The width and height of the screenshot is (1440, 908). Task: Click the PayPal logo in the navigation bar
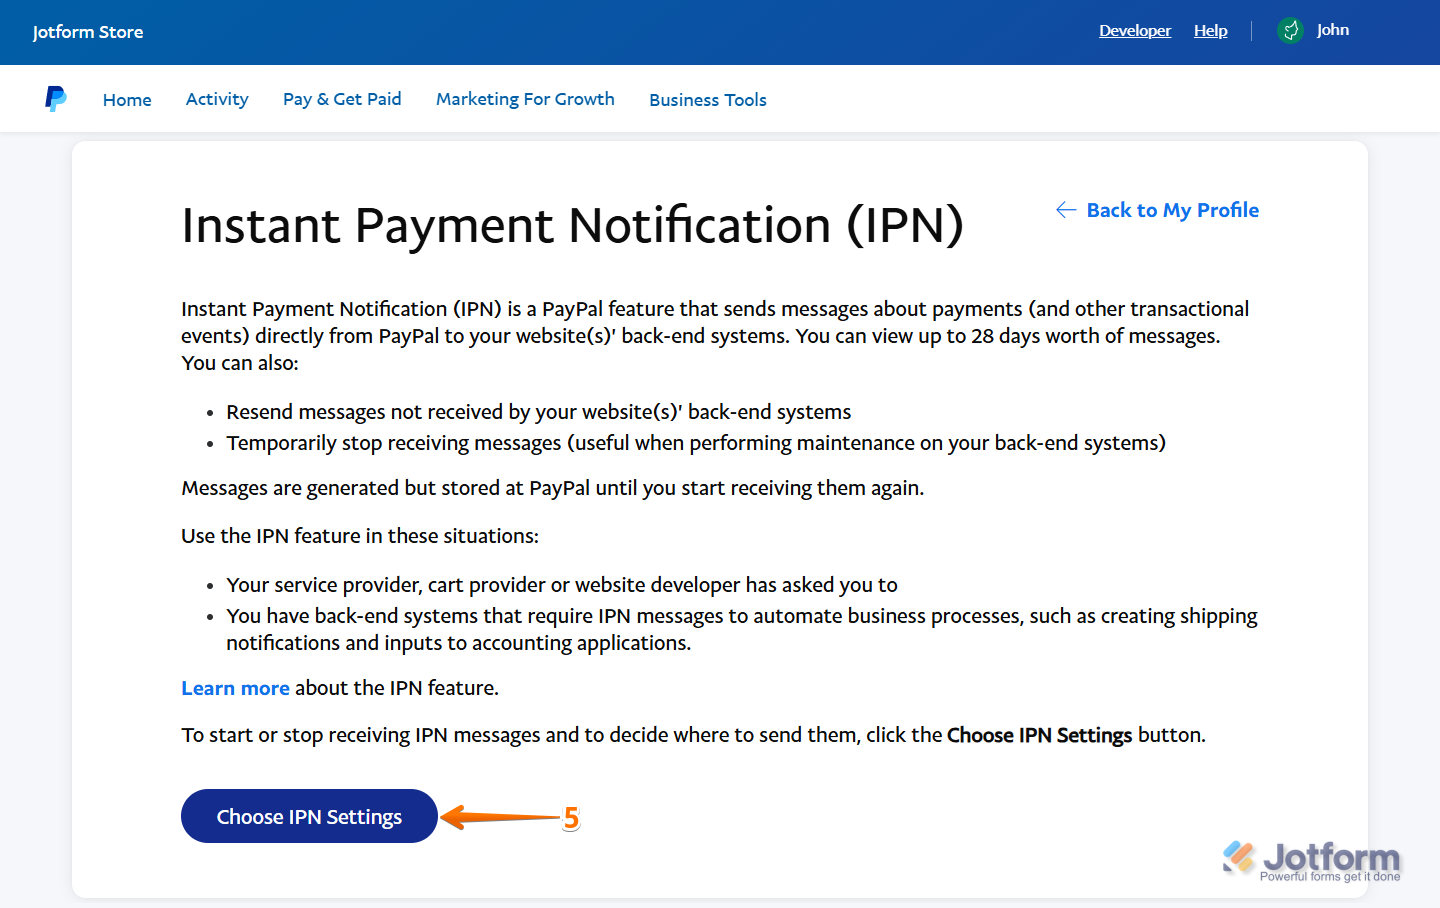pyautogui.click(x=56, y=98)
